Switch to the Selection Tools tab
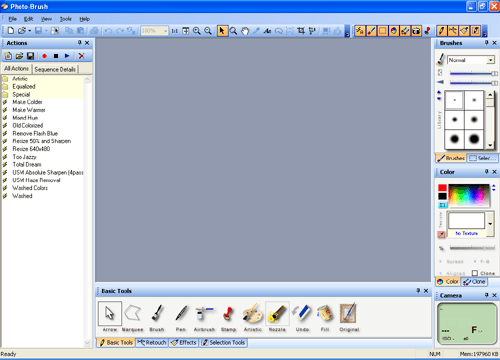This screenshot has width=500, height=360. tap(223, 342)
